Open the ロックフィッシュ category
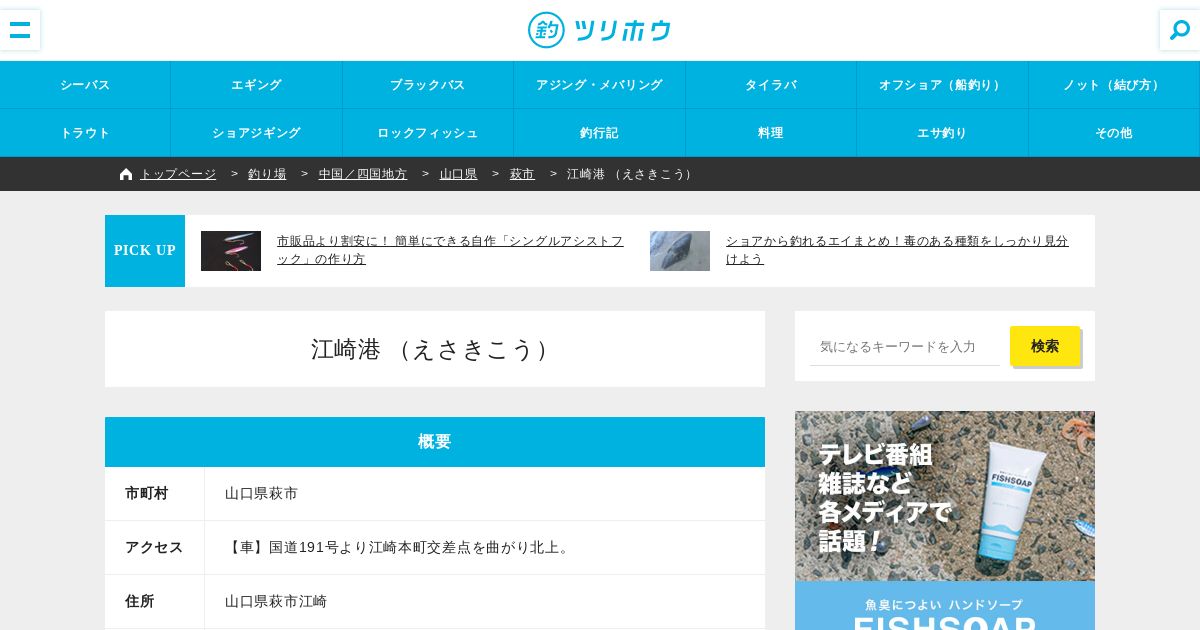This screenshot has width=1200, height=630. tap(428, 133)
